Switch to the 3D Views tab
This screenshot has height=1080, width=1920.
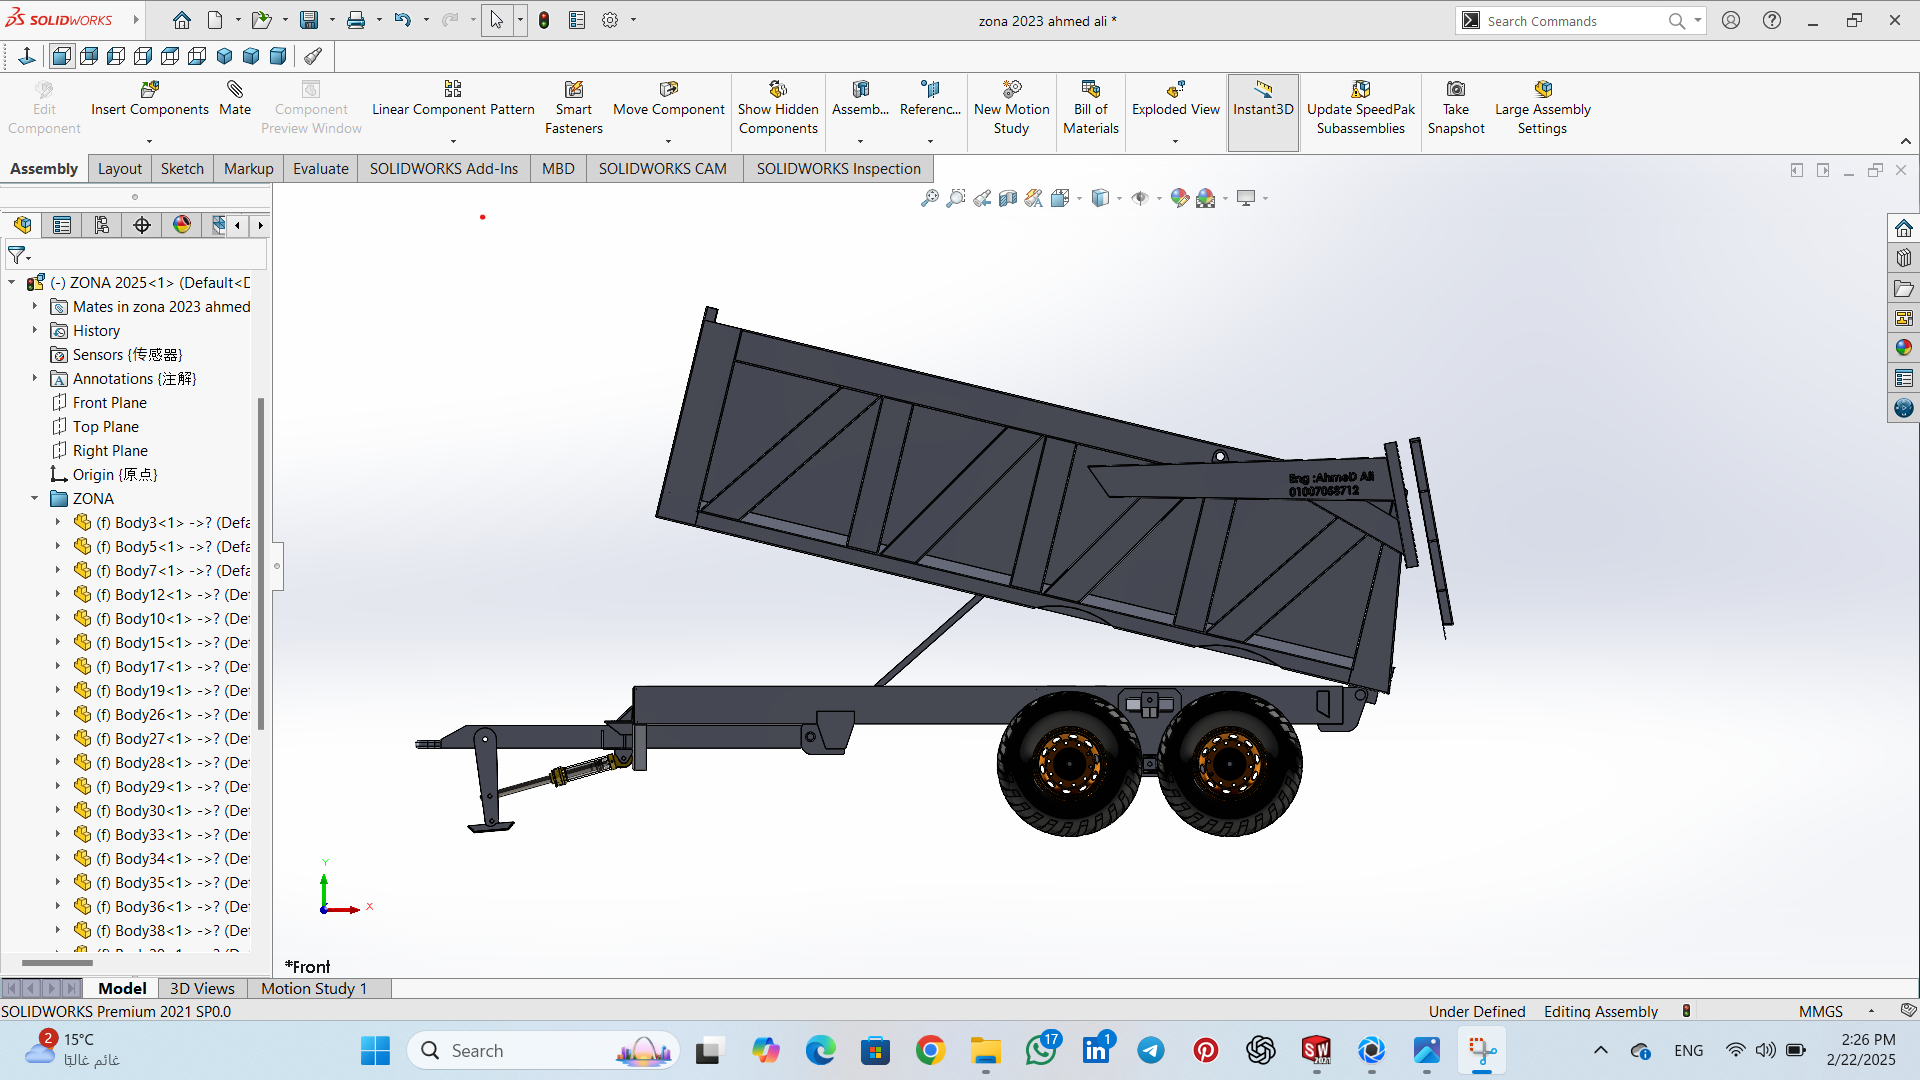point(202,988)
